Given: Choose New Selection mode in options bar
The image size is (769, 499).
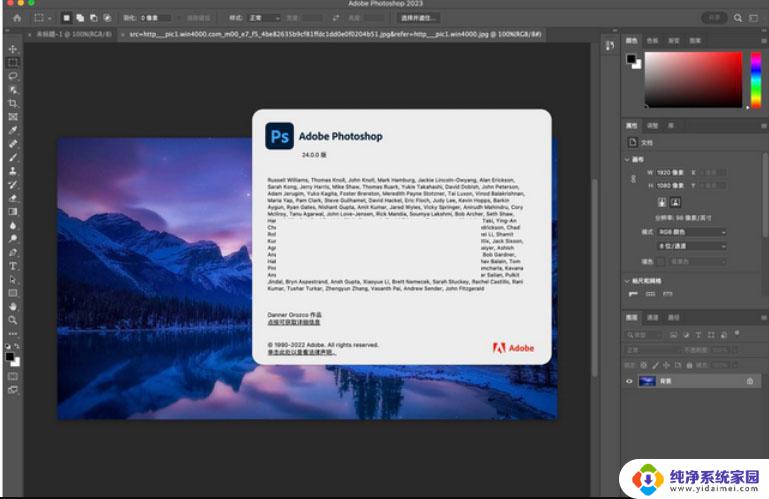Looking at the screenshot, I should pyautogui.click(x=67, y=18).
